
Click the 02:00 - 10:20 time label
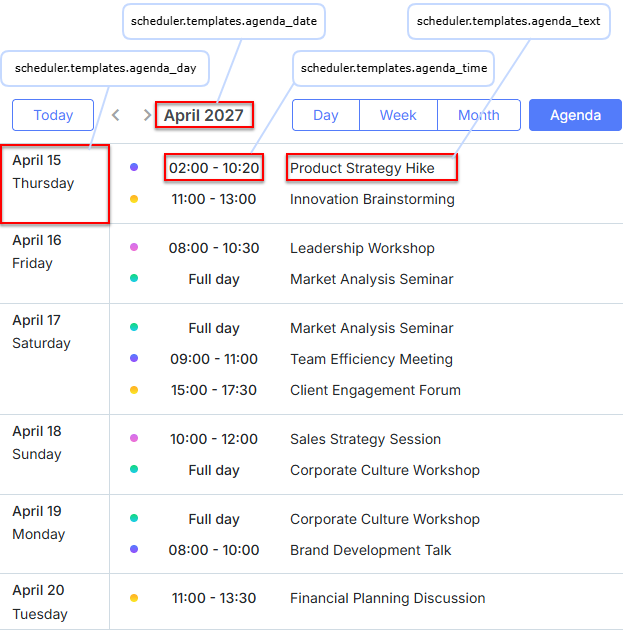click(x=214, y=168)
